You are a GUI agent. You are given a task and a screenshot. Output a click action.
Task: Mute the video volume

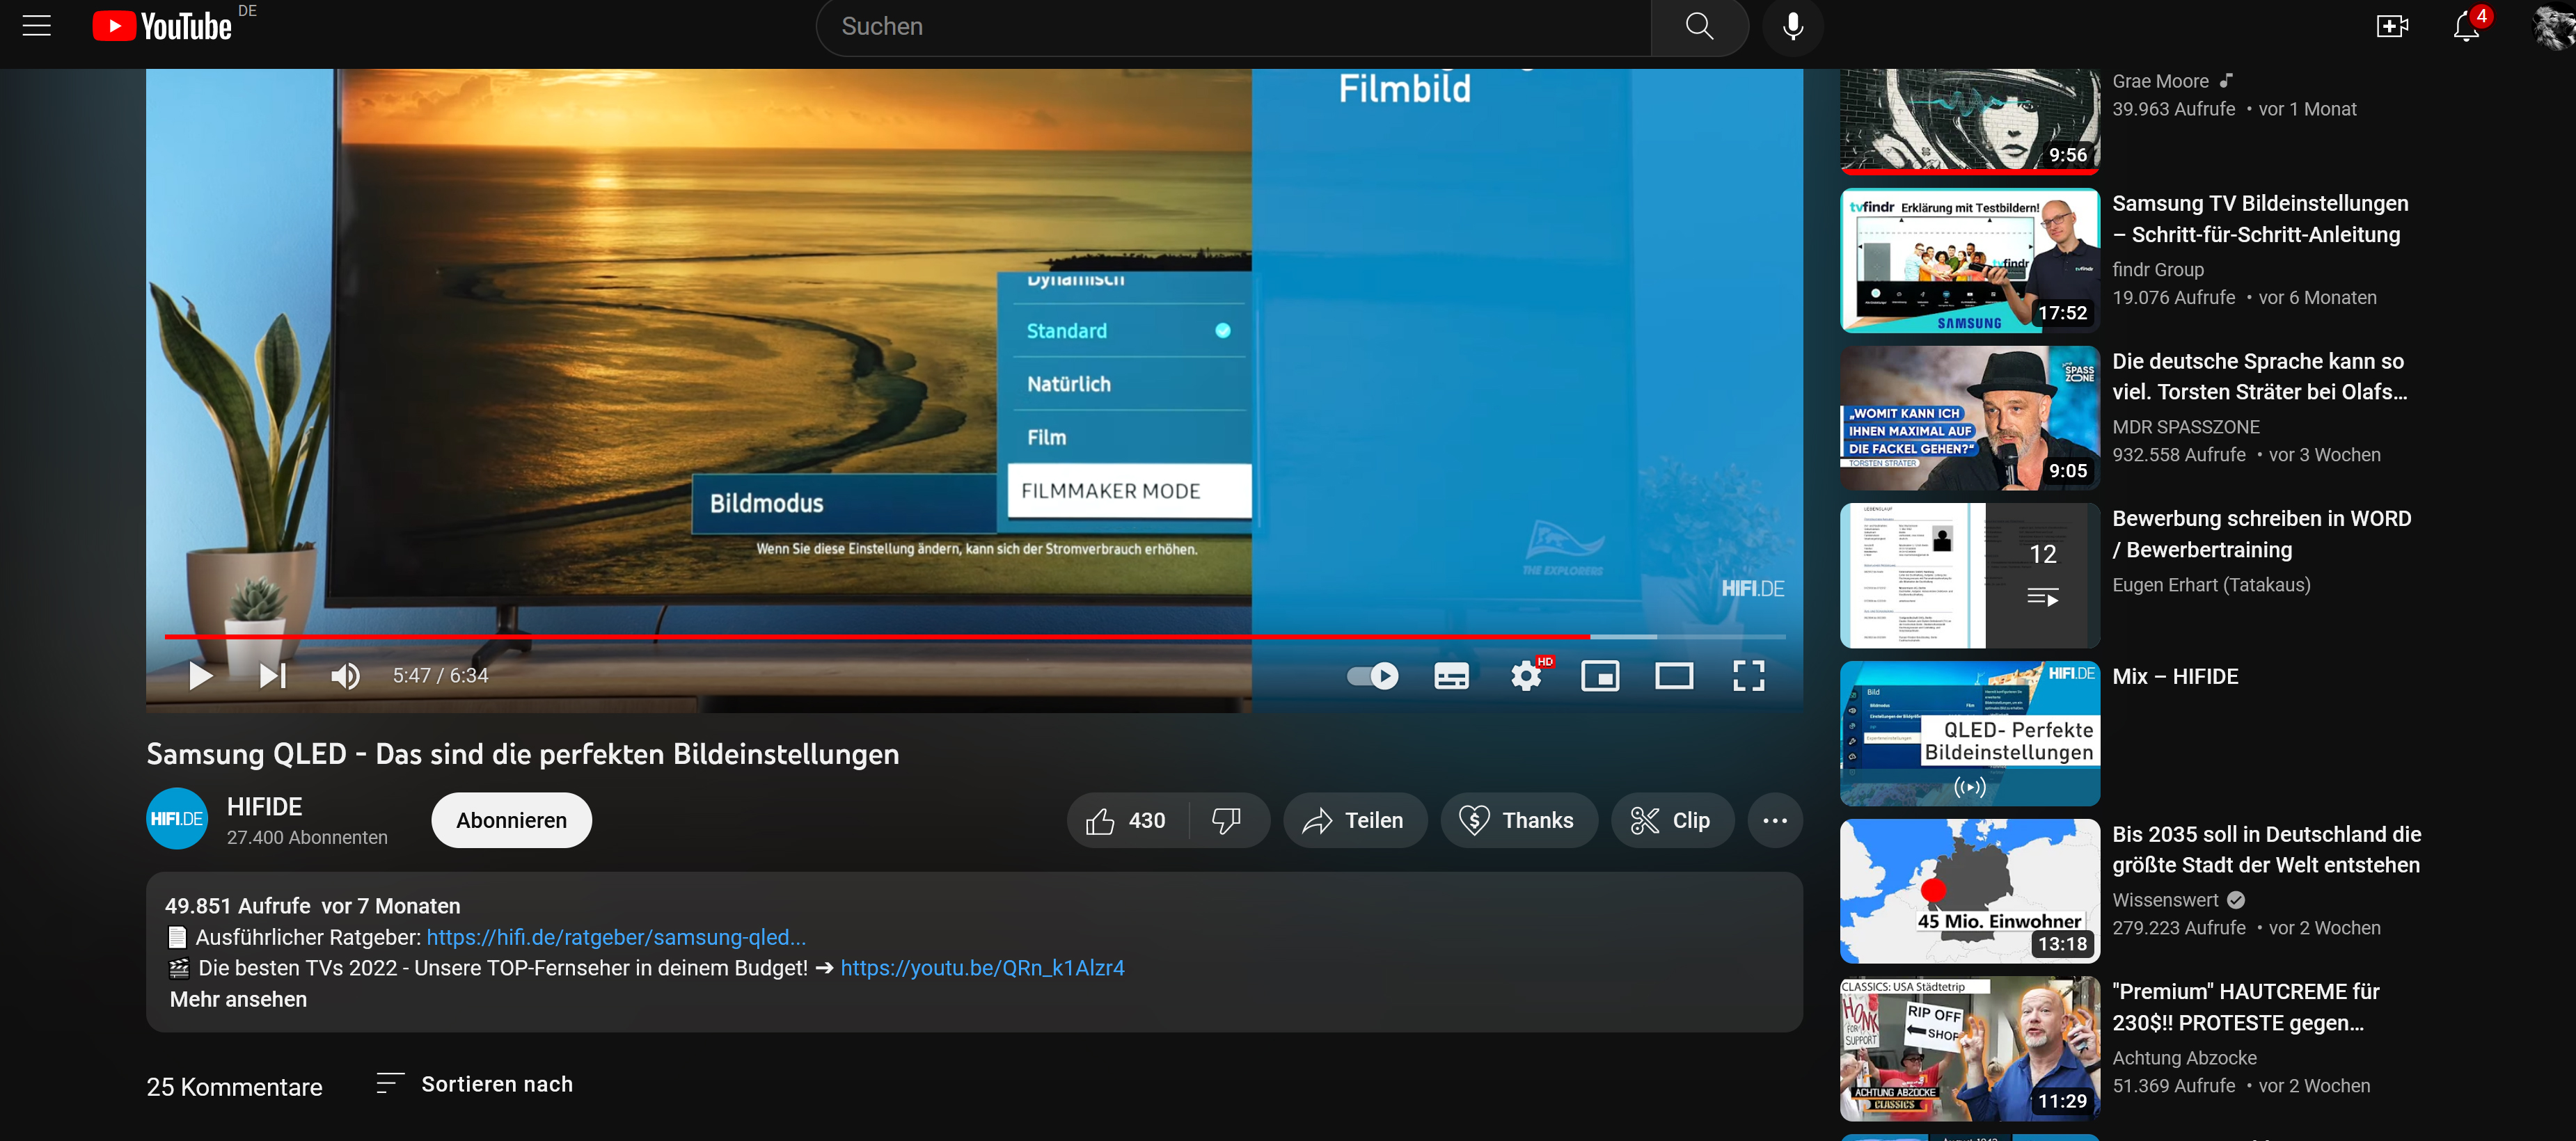[345, 676]
